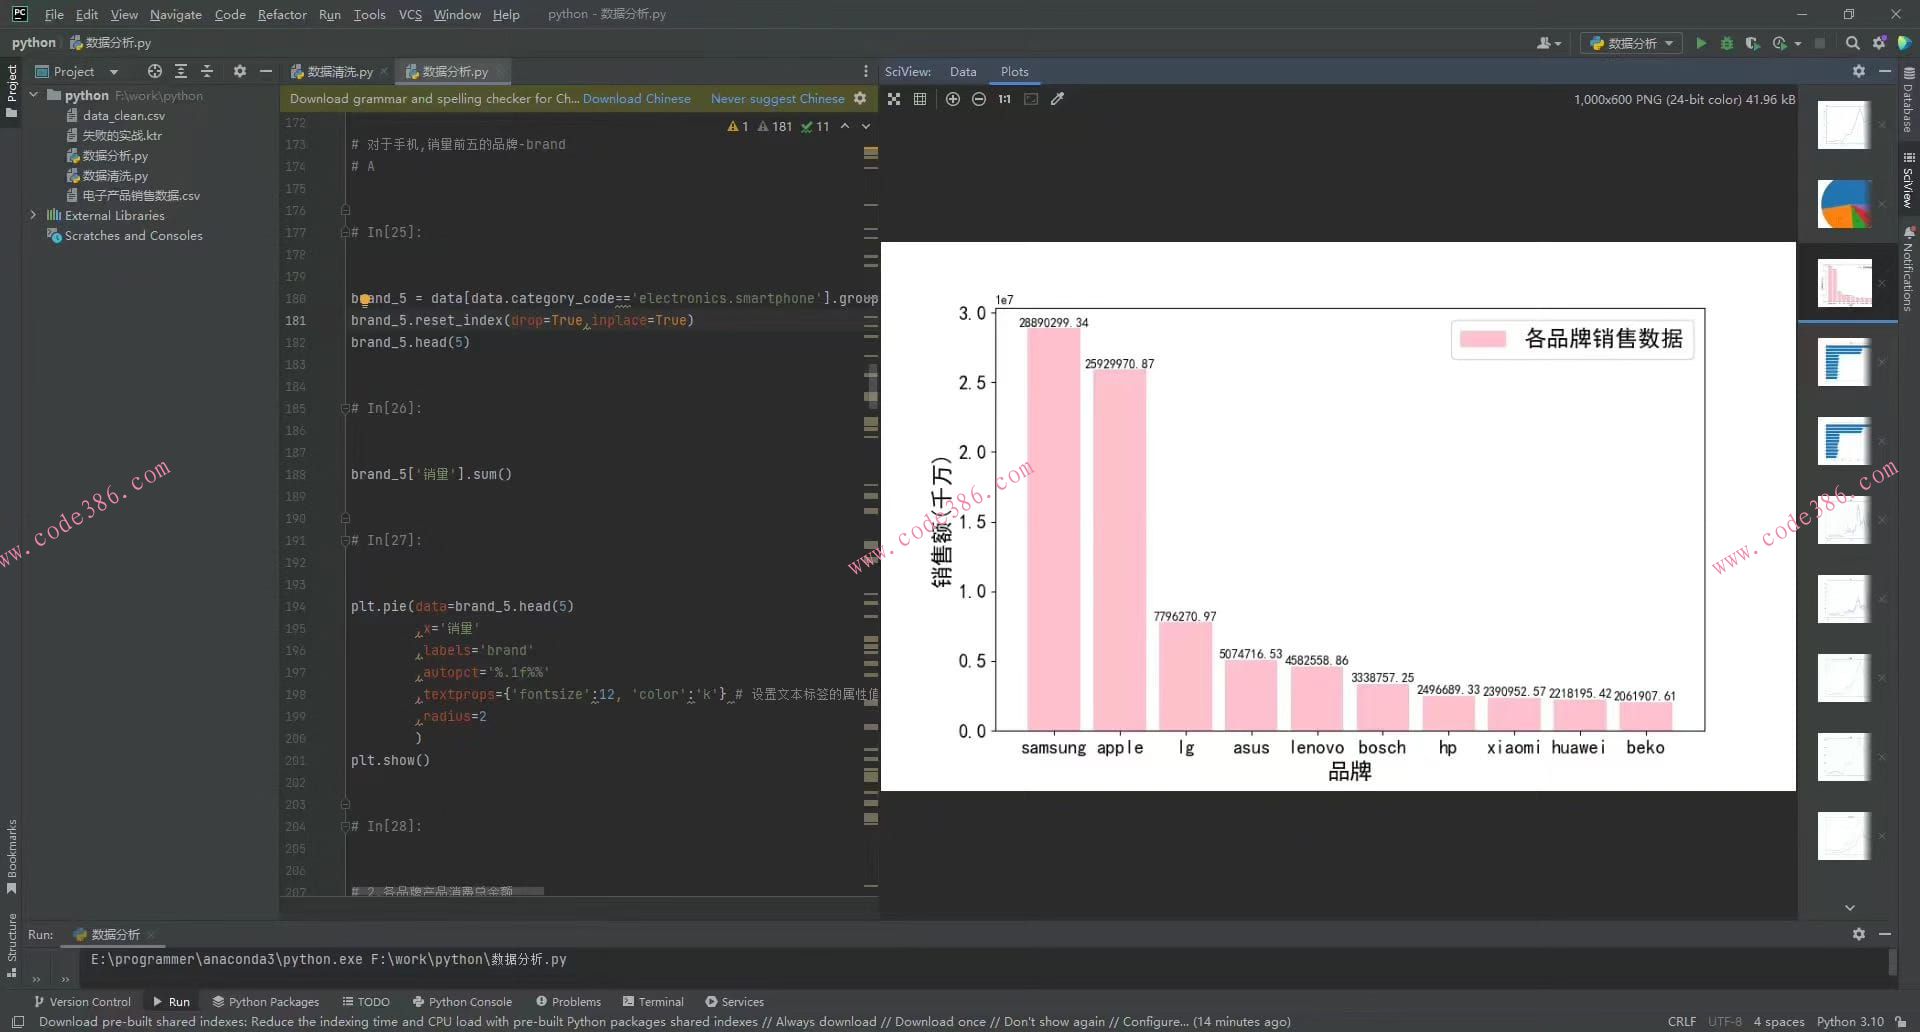This screenshot has height=1032, width=1920.
Task: Switch to the Data tab in SciView
Action: point(962,71)
